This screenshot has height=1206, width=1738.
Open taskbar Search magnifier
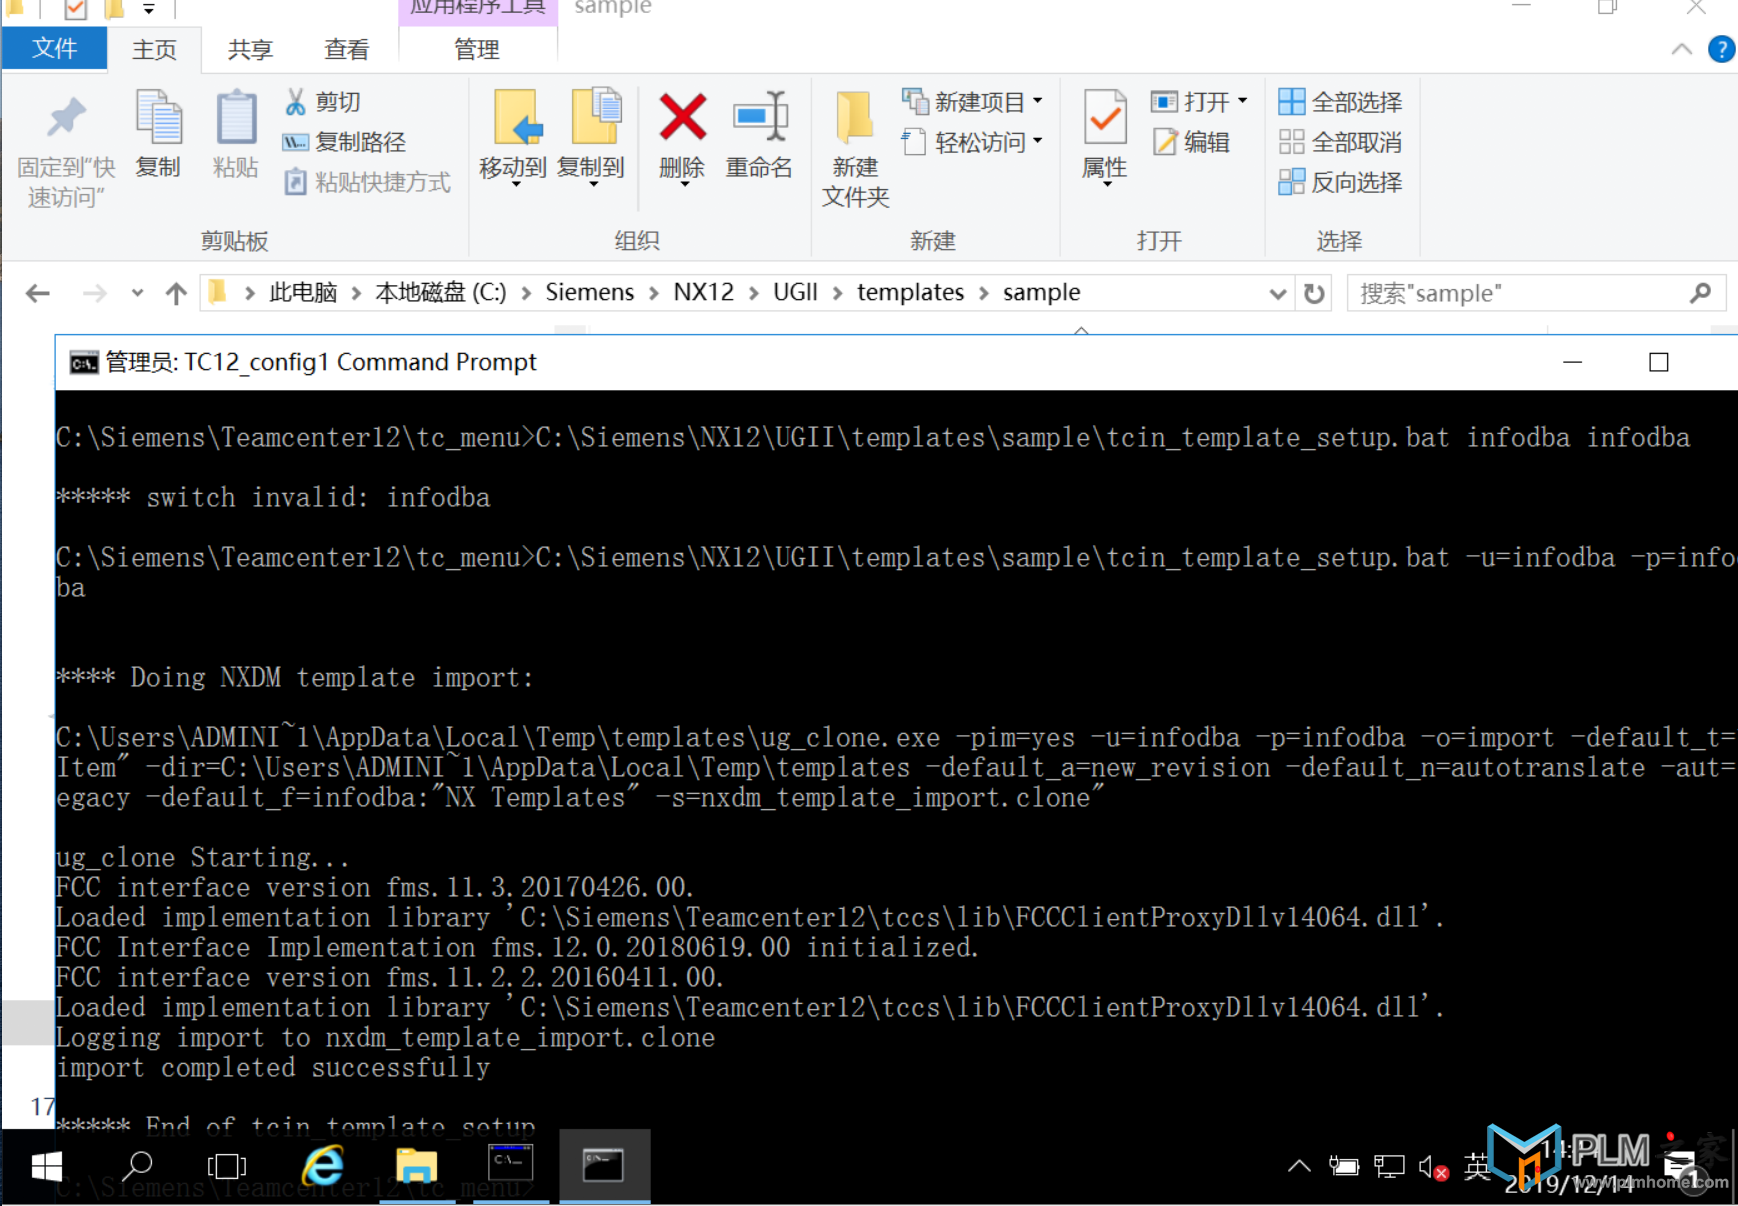(138, 1166)
